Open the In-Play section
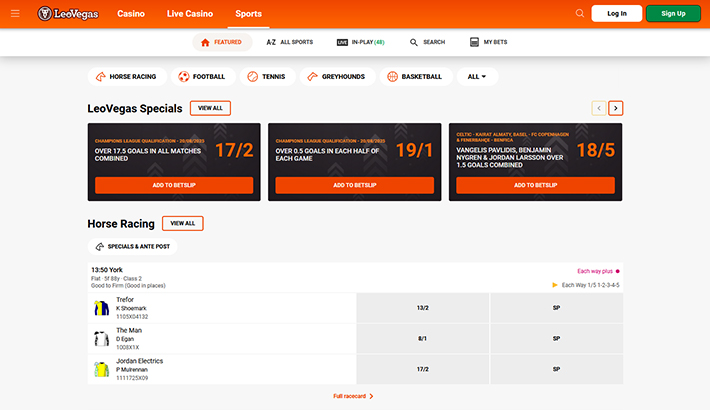Image resolution: width=710 pixels, height=410 pixels. (361, 43)
